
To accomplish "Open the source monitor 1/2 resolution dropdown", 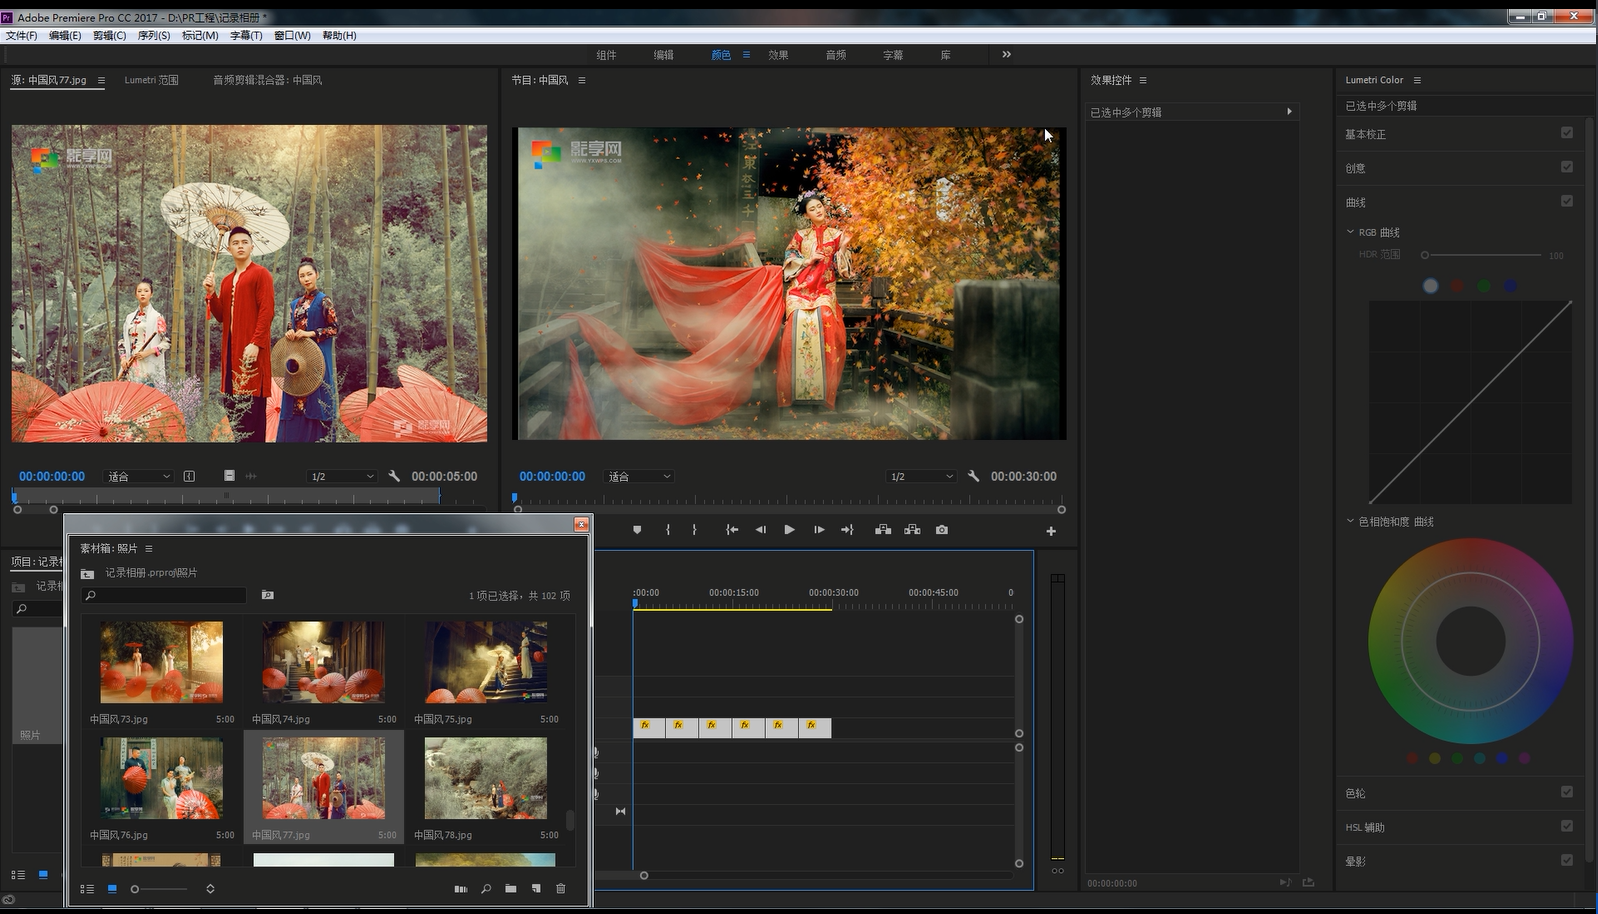I will (342, 477).
